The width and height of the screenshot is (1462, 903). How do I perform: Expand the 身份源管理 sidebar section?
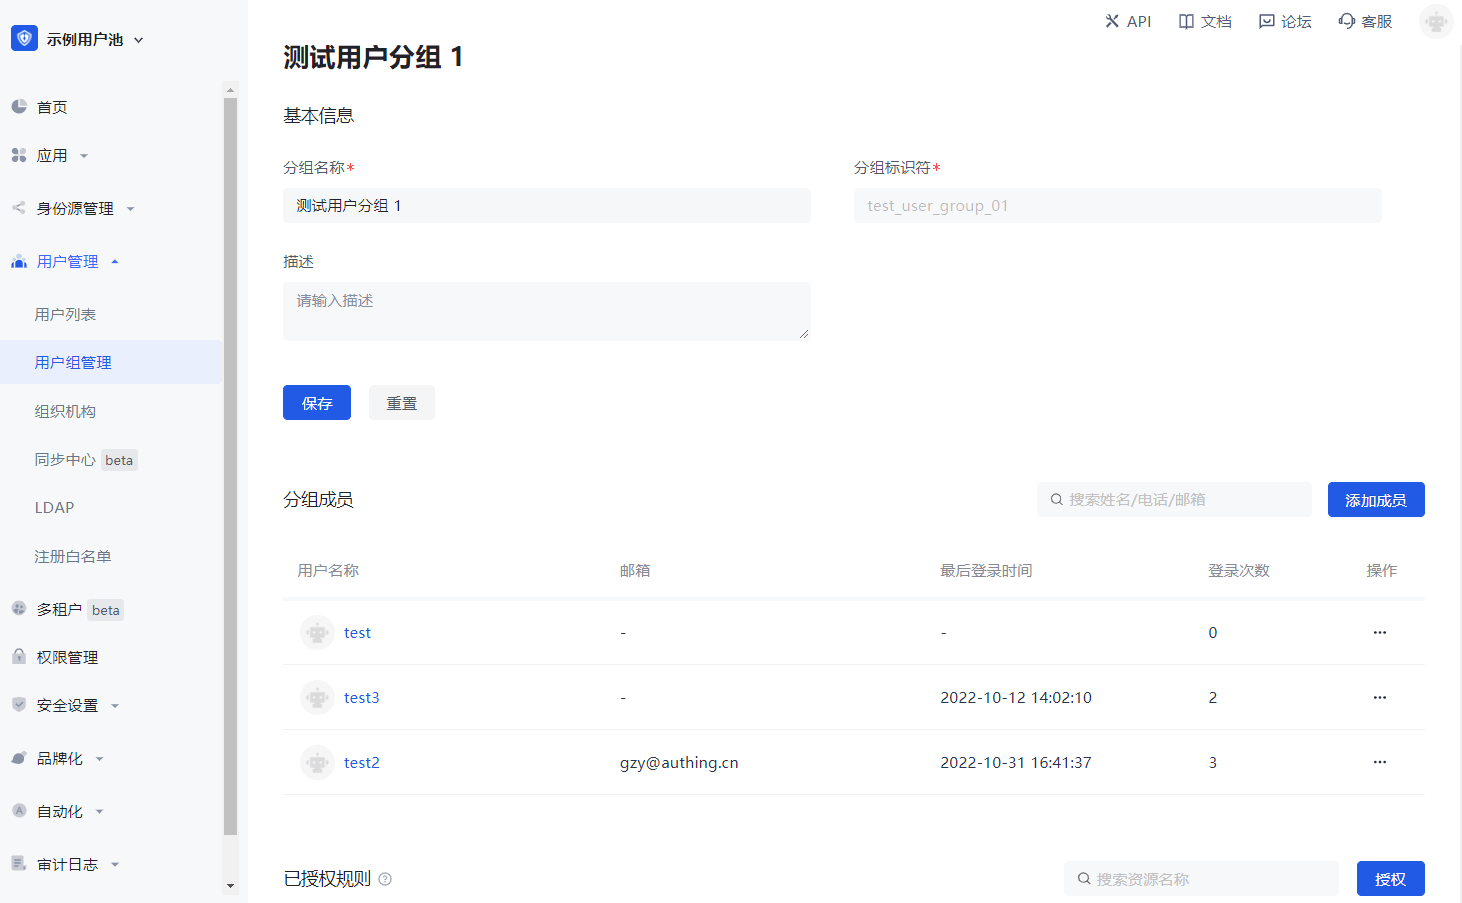130,209
